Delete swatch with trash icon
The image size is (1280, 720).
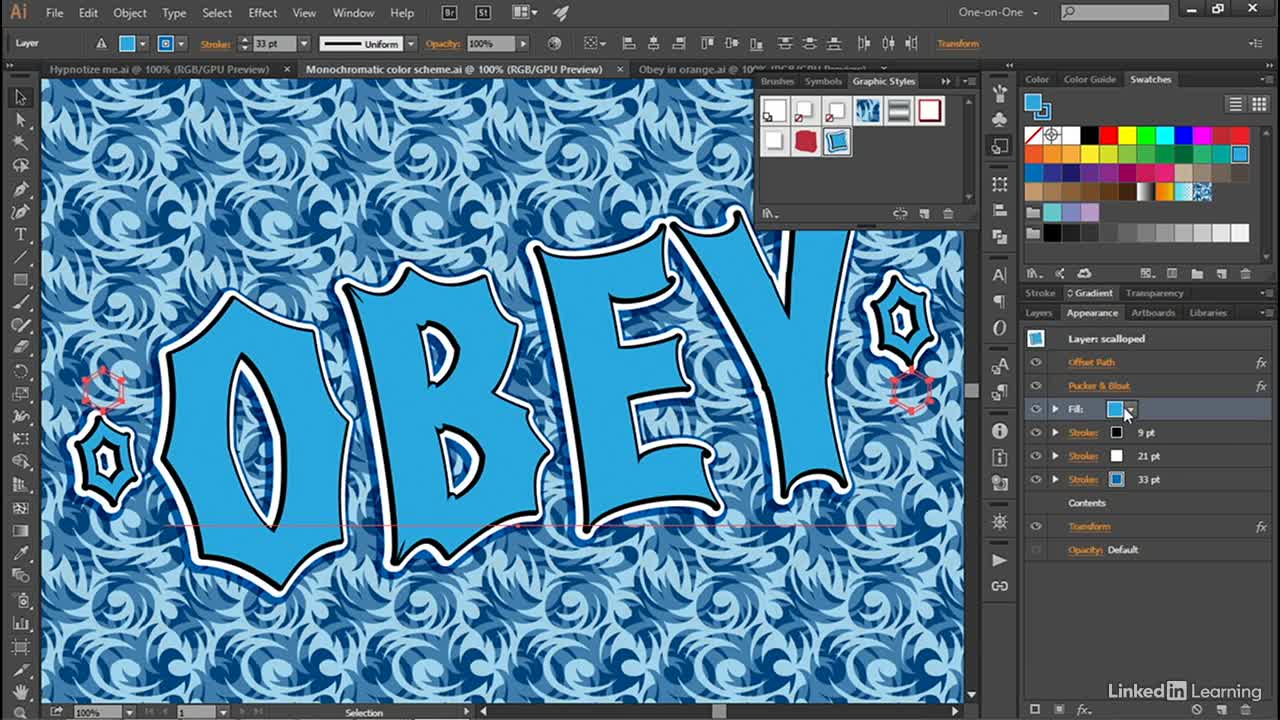[1245, 273]
